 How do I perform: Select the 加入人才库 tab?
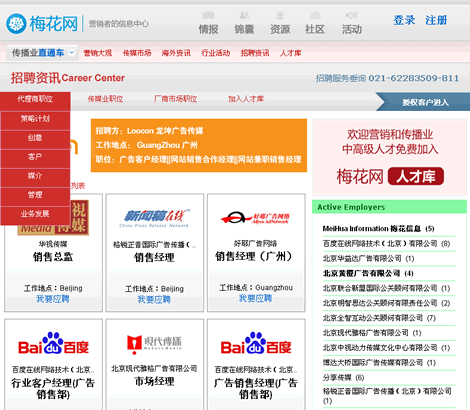tap(246, 99)
